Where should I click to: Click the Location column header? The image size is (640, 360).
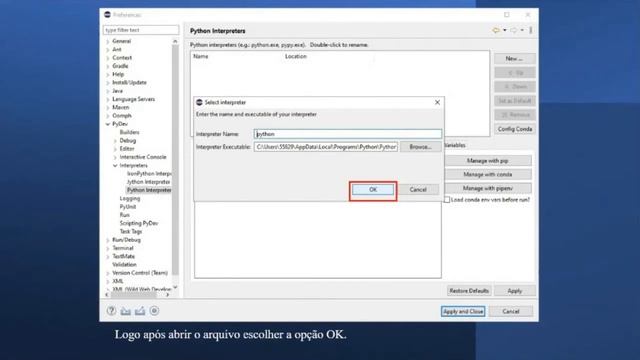pyautogui.click(x=296, y=56)
